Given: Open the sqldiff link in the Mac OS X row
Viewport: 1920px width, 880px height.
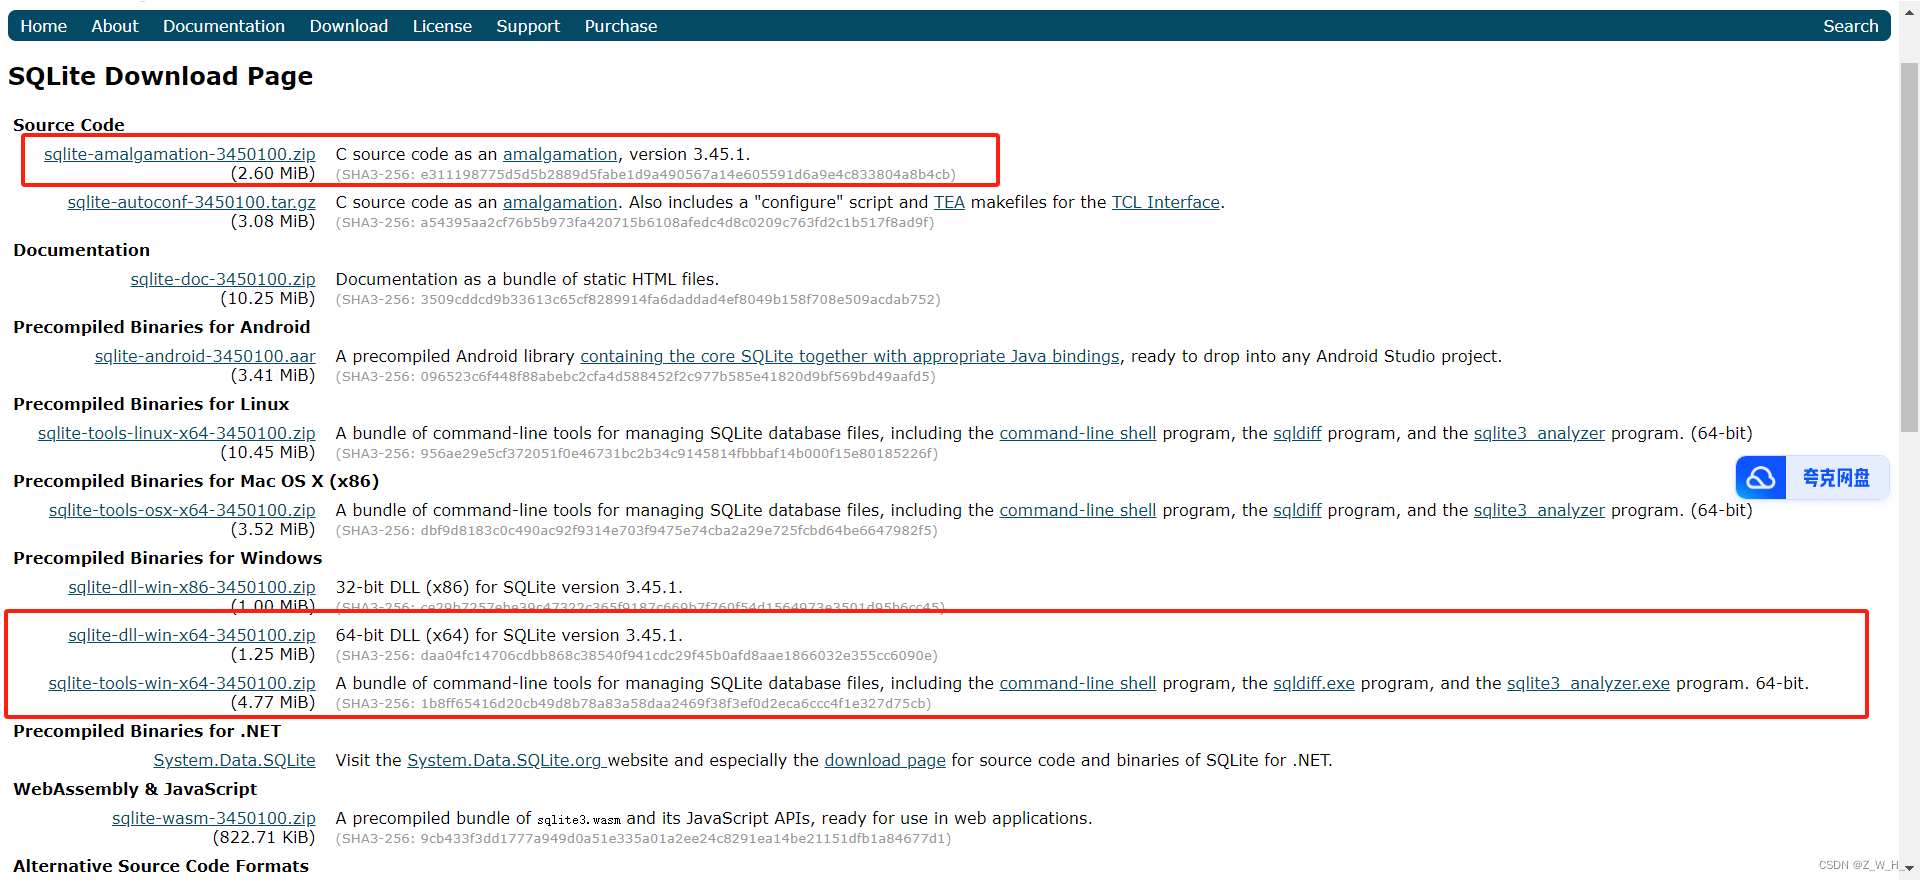Looking at the screenshot, I should point(1297,510).
